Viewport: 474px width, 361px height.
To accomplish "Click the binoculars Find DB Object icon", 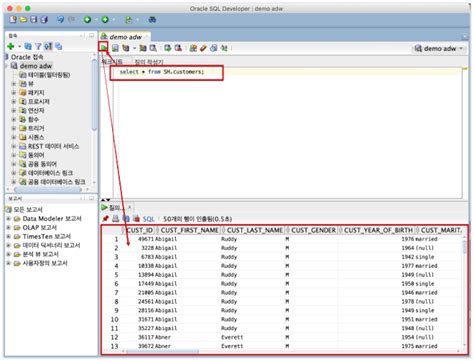I will [x=152, y=20].
